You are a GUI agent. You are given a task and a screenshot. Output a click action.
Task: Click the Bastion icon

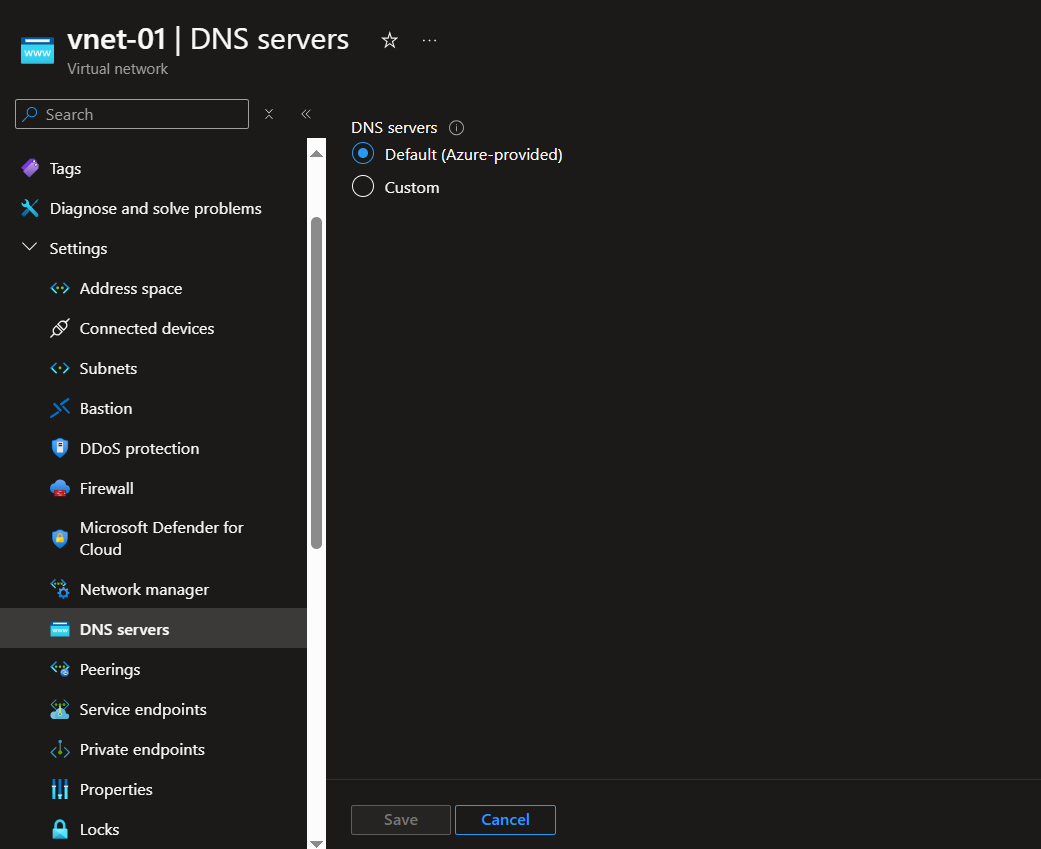tap(60, 408)
